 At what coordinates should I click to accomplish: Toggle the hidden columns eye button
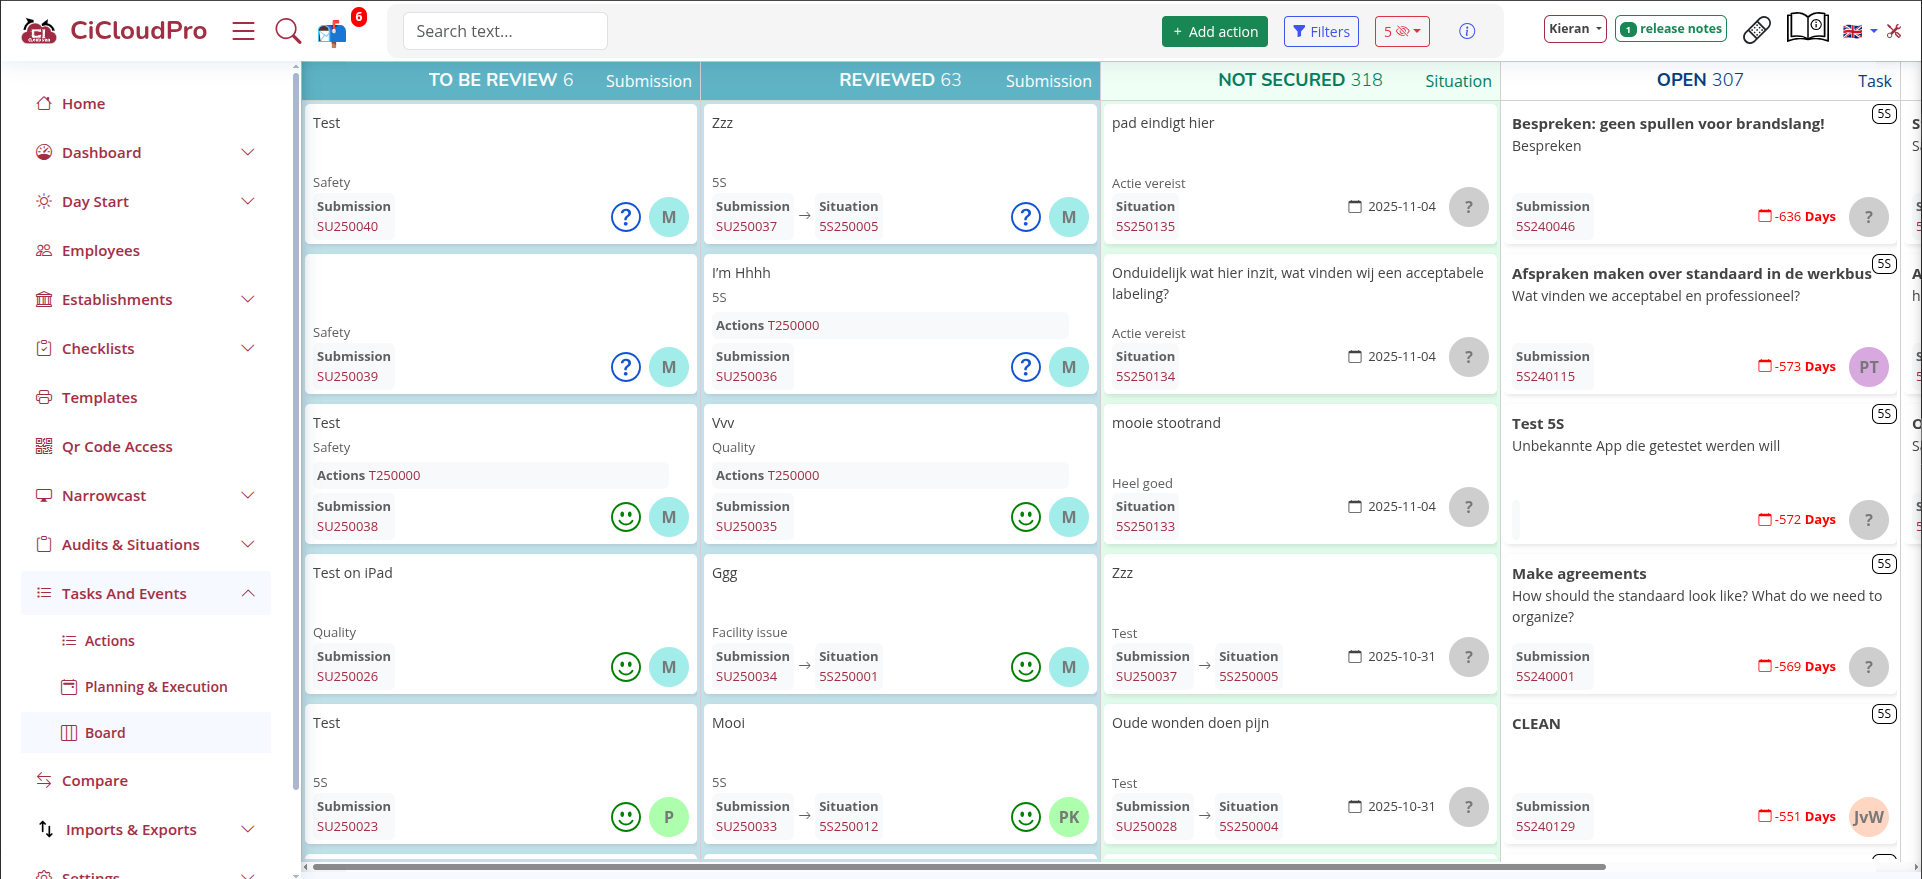pos(1402,31)
